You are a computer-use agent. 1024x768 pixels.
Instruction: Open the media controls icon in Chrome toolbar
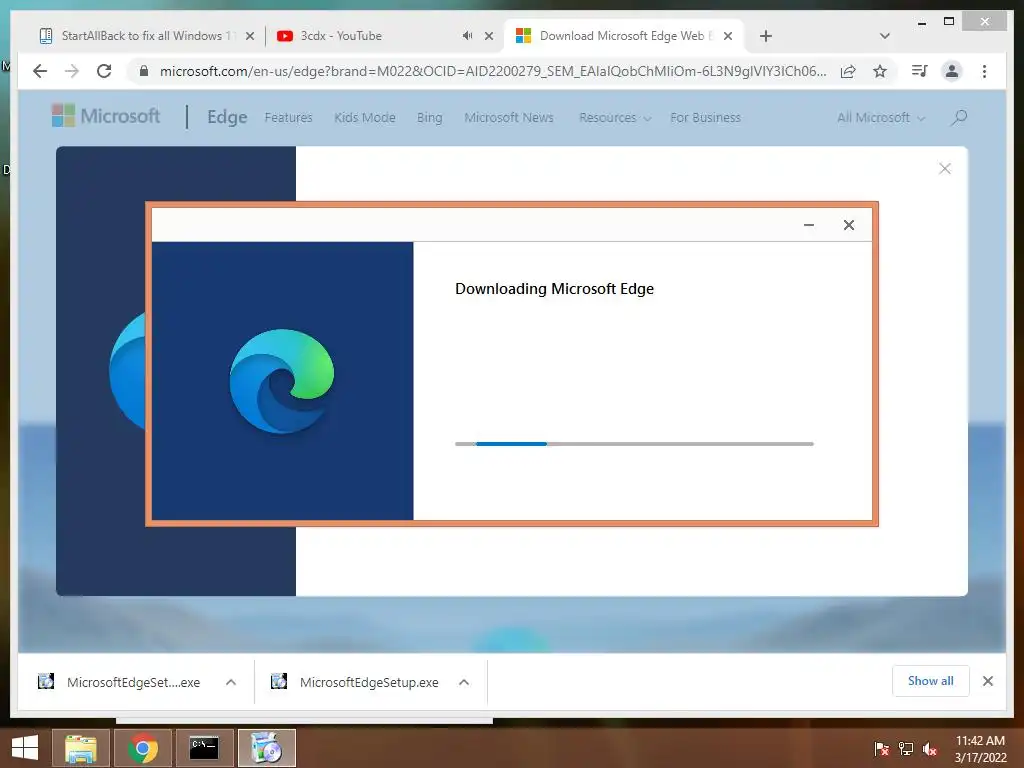tap(920, 71)
